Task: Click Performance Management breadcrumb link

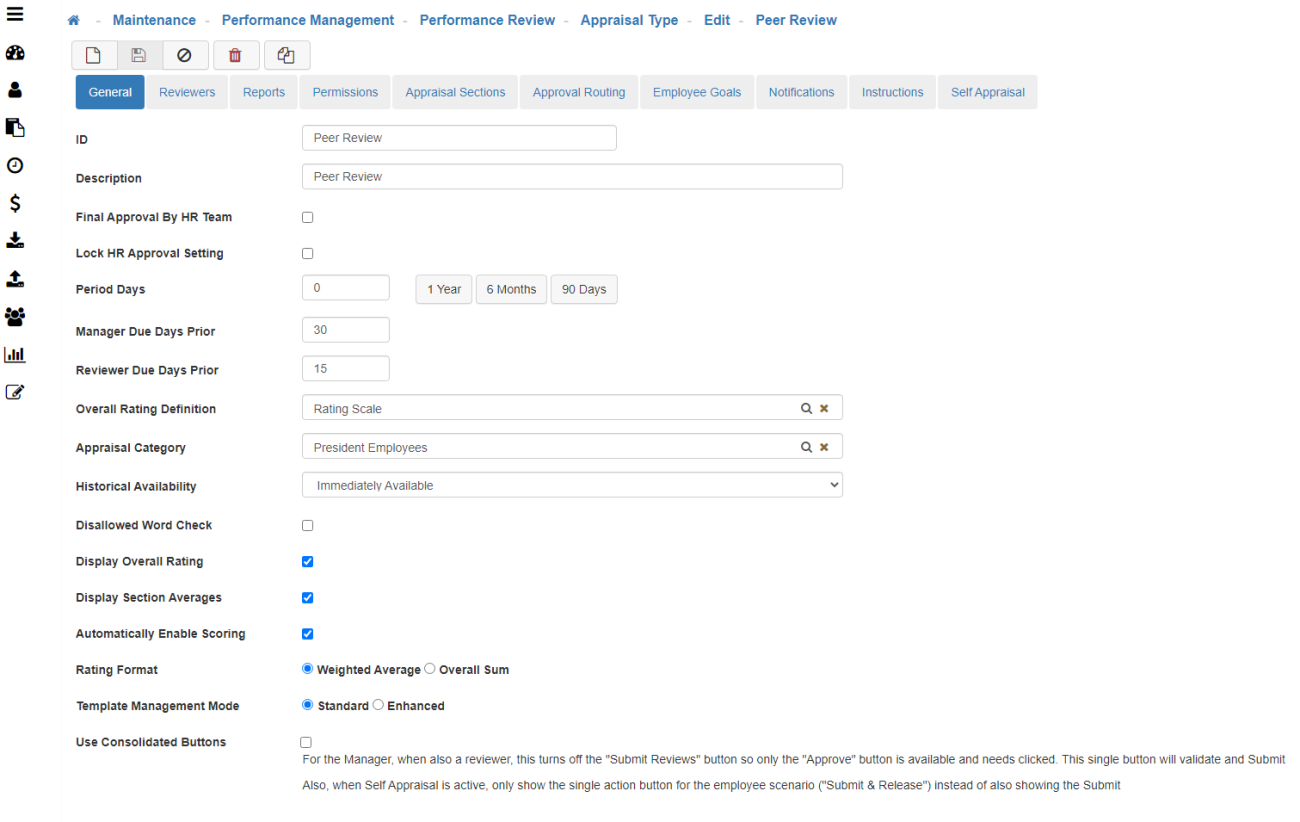Action: point(308,20)
